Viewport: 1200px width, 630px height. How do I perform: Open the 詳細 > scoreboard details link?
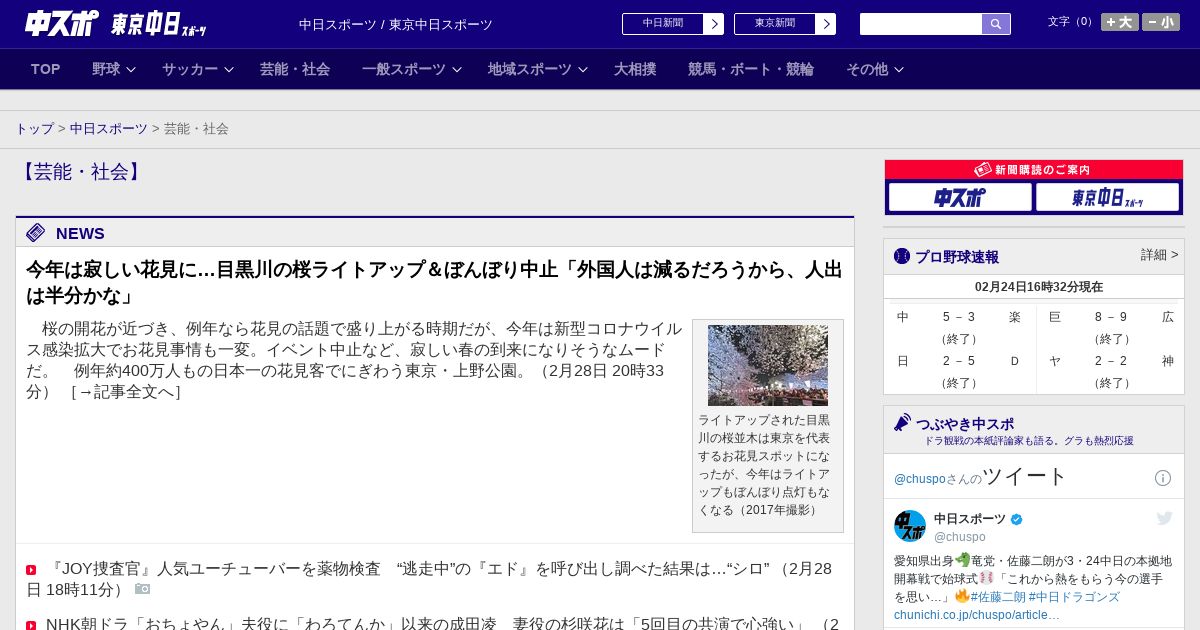[1159, 255]
